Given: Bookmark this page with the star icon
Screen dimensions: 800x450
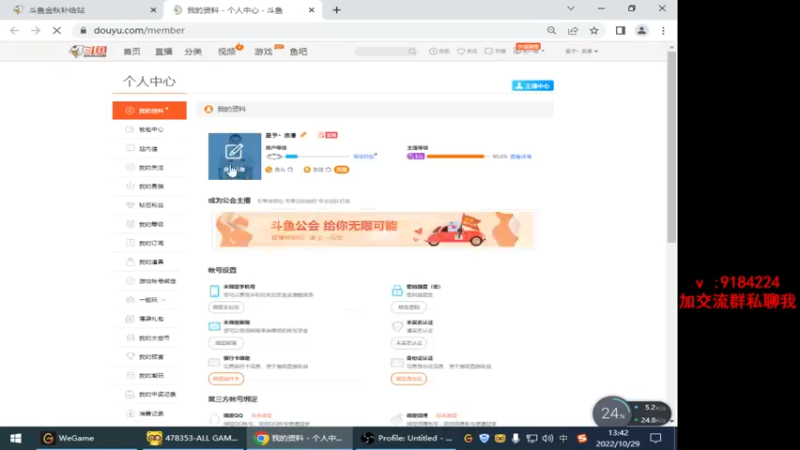Looking at the screenshot, I should coord(594,31).
